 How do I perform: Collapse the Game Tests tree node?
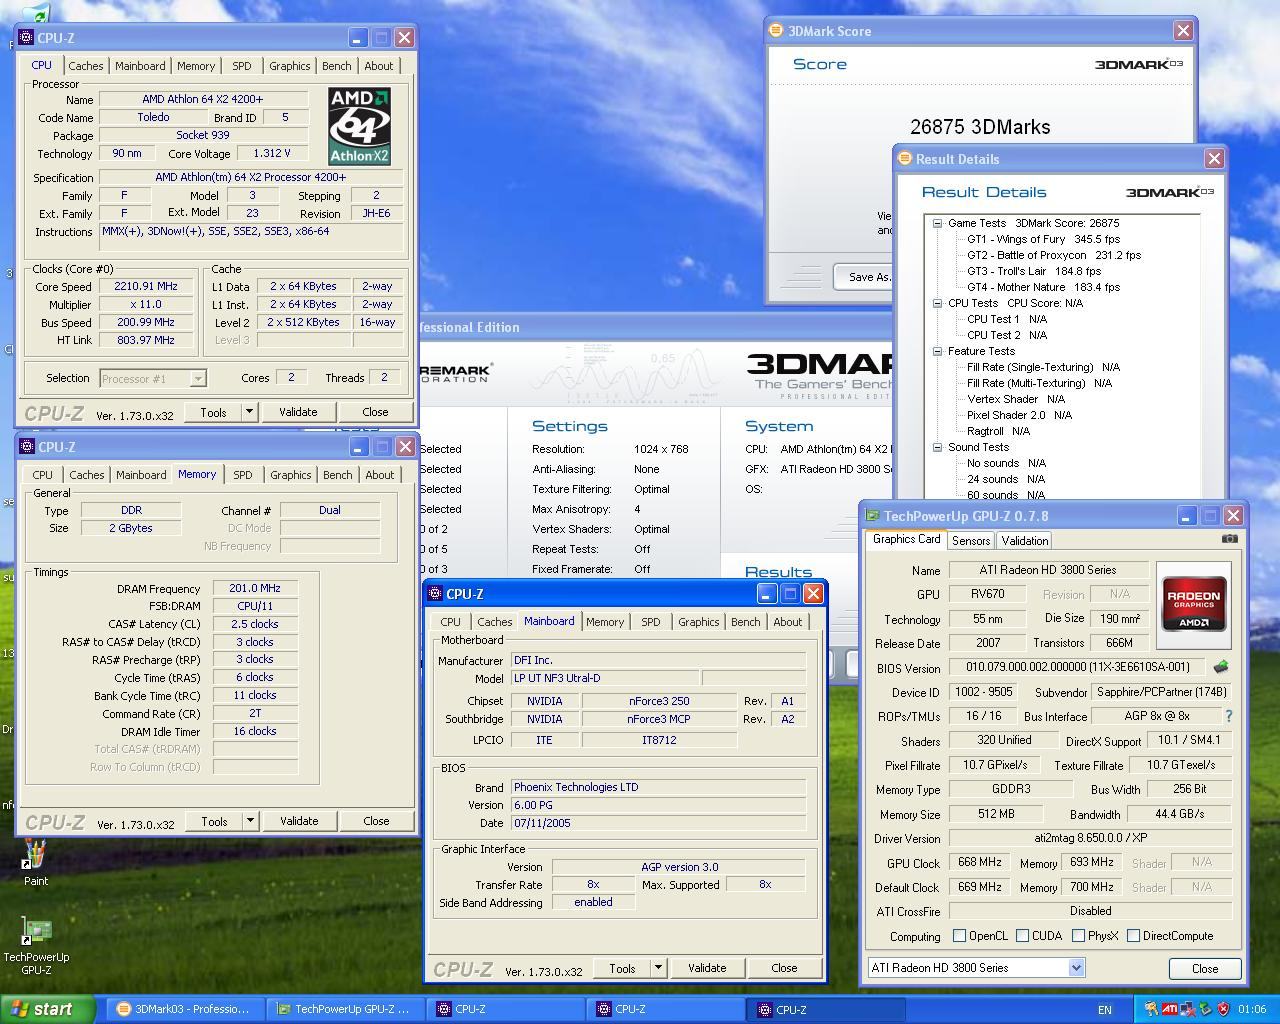[937, 223]
